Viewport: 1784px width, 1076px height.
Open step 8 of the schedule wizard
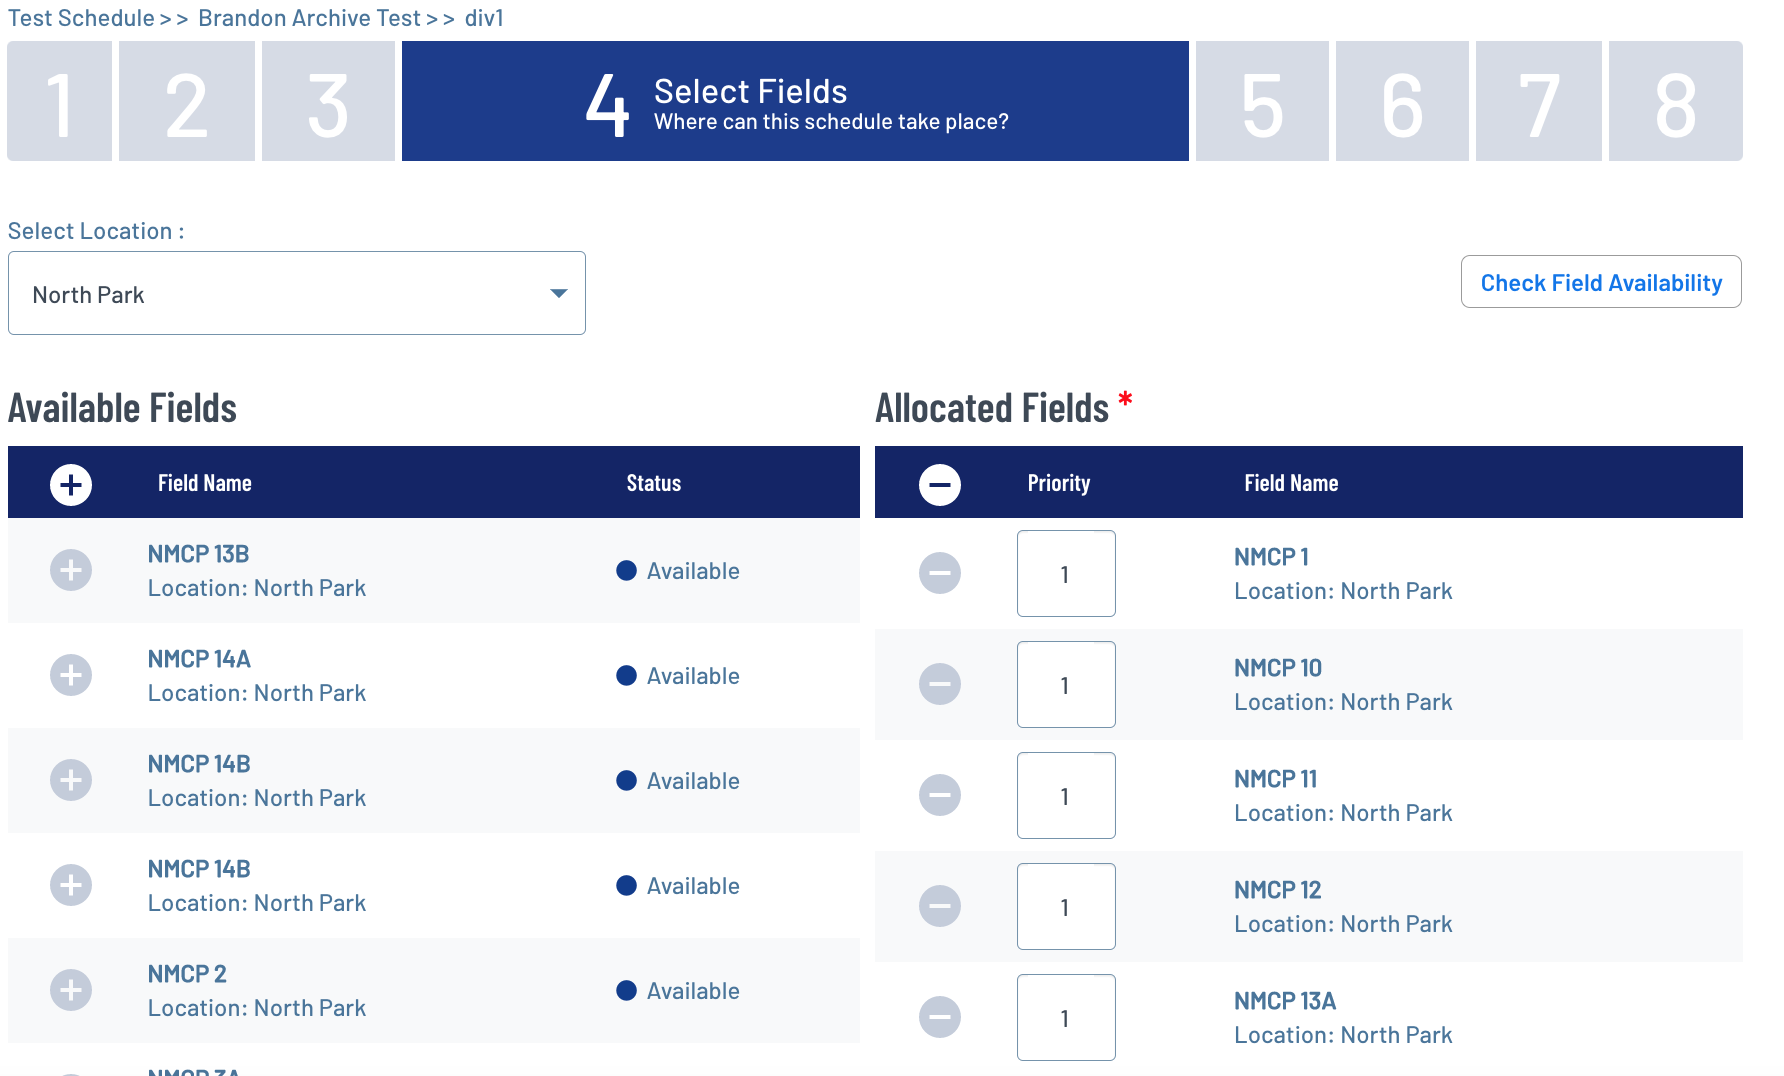pyautogui.click(x=1675, y=101)
